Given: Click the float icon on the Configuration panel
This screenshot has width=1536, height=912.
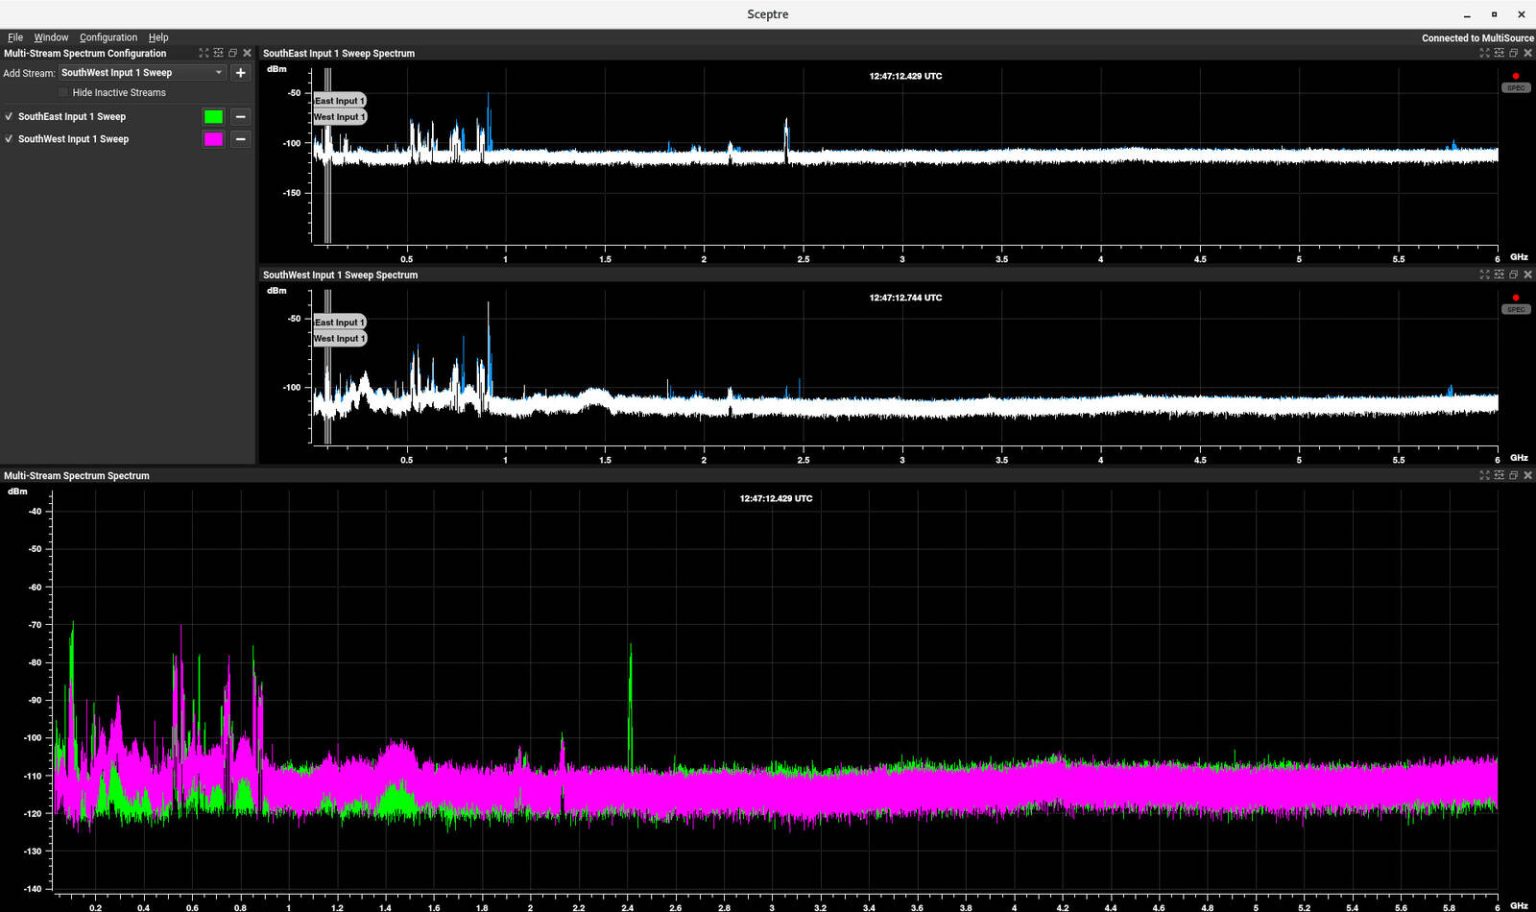Looking at the screenshot, I should point(232,53).
